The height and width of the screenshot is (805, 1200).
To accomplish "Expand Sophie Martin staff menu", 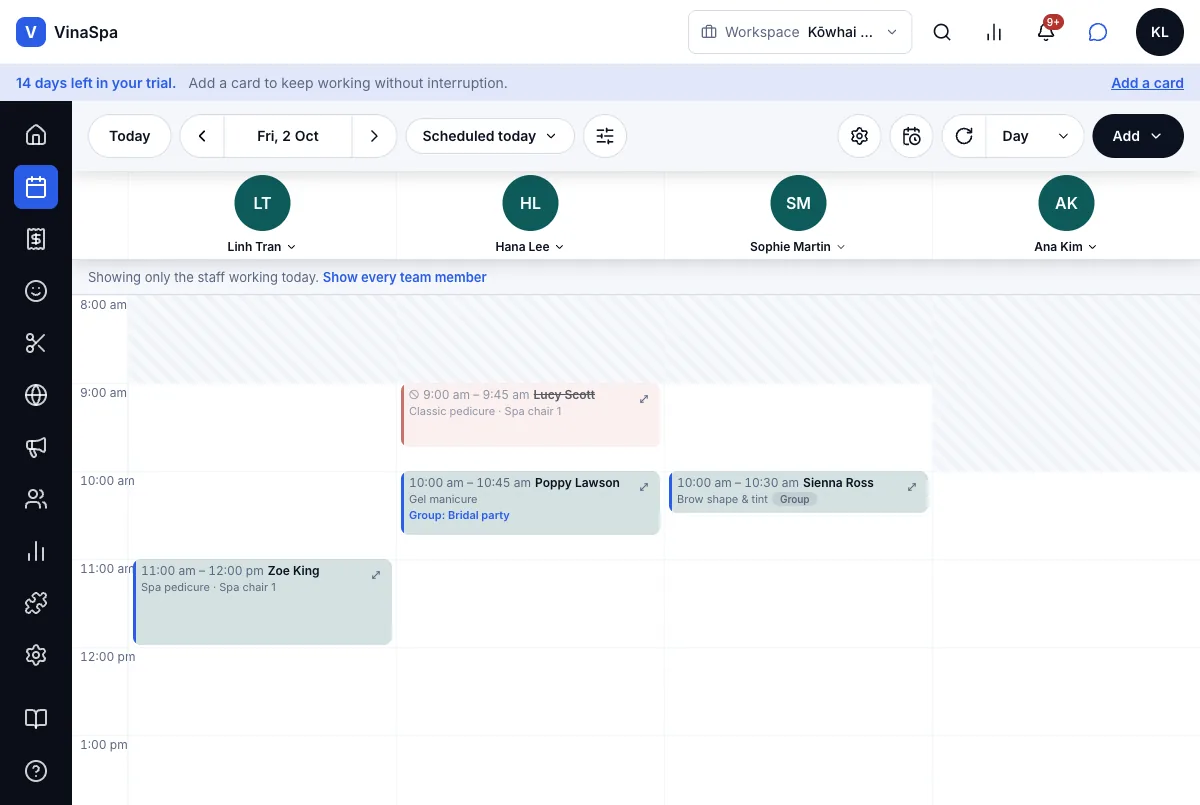I will (798, 247).
